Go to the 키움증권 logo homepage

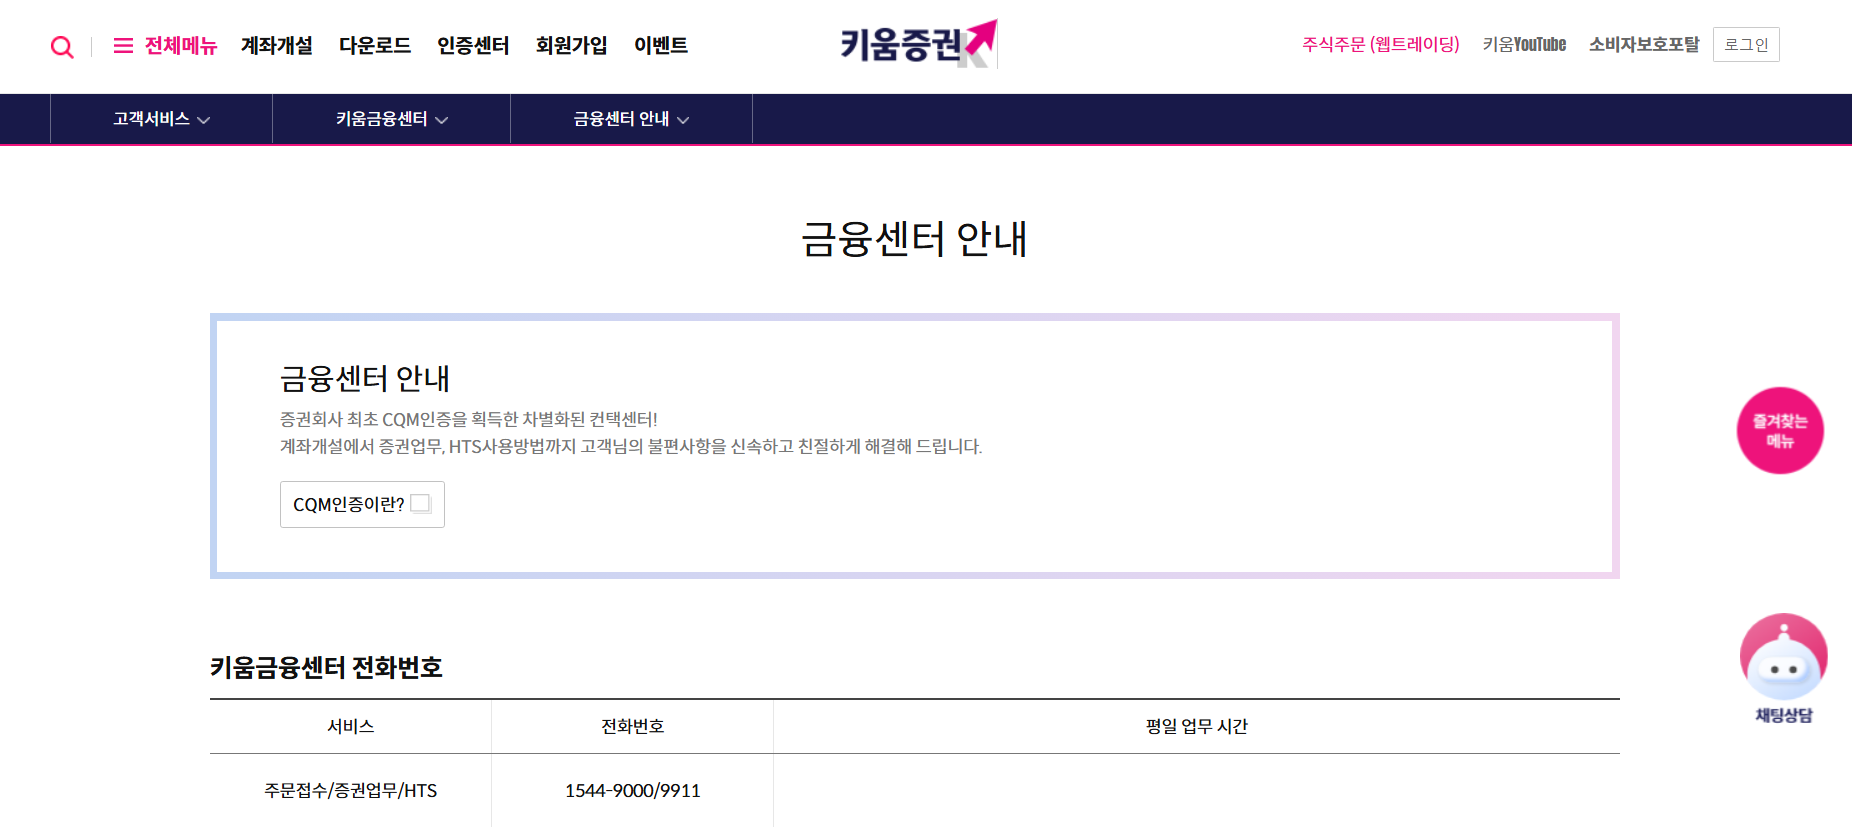tap(919, 44)
